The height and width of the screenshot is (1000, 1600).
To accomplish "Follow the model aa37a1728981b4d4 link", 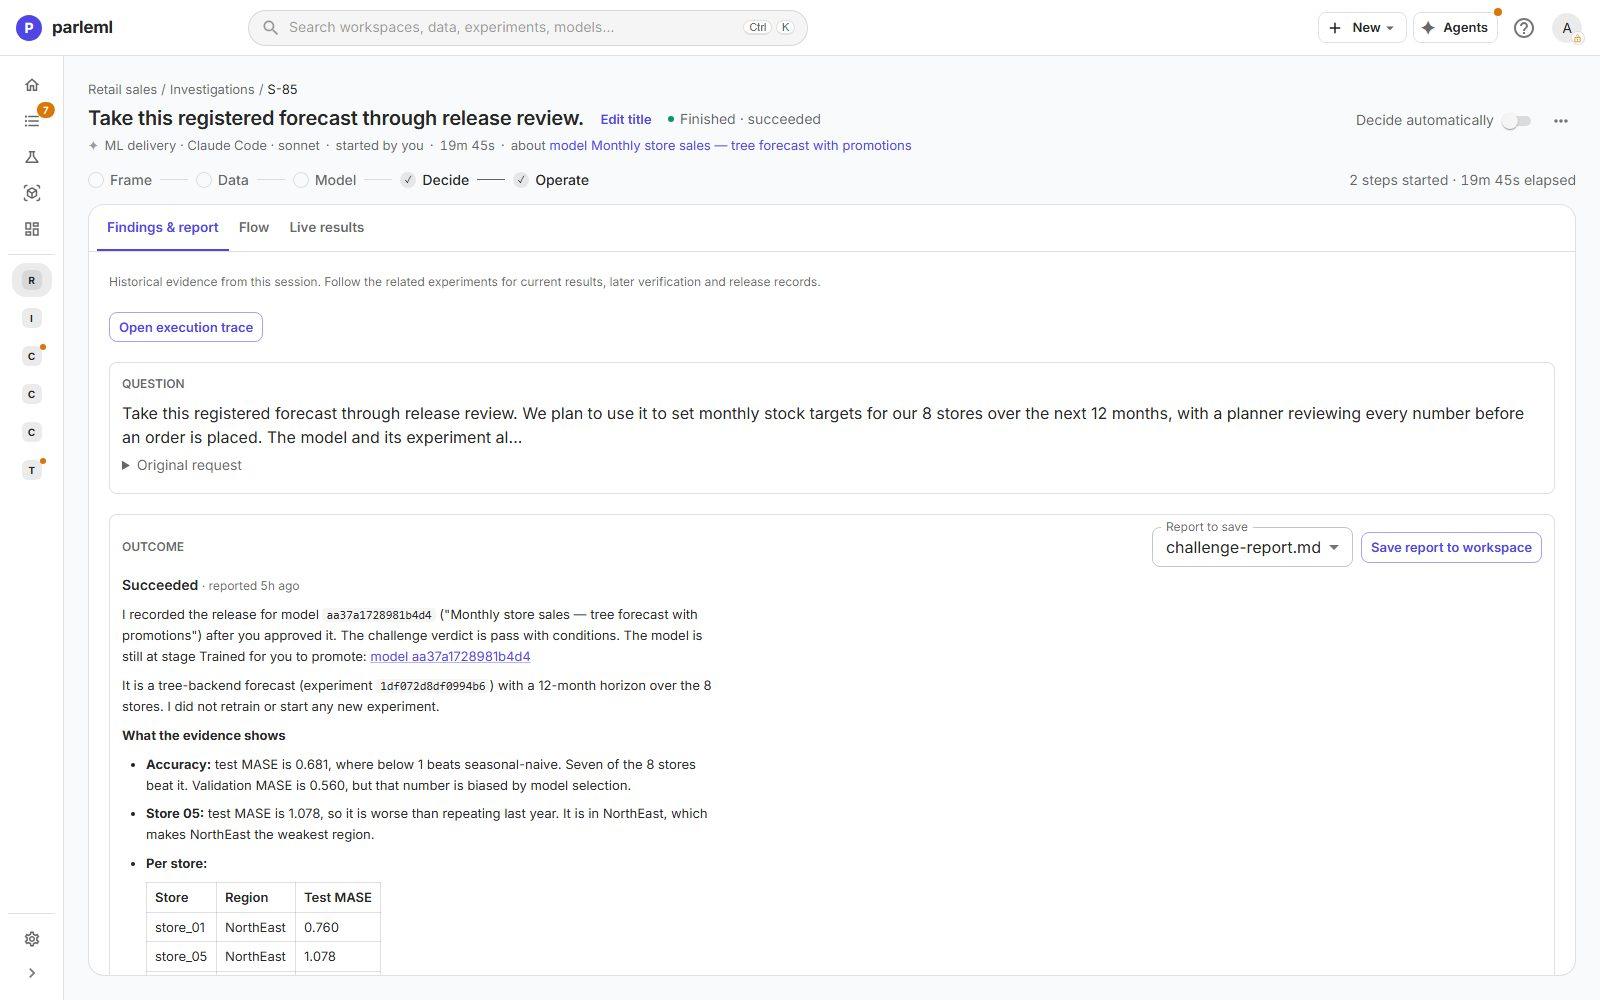I will pos(450,657).
